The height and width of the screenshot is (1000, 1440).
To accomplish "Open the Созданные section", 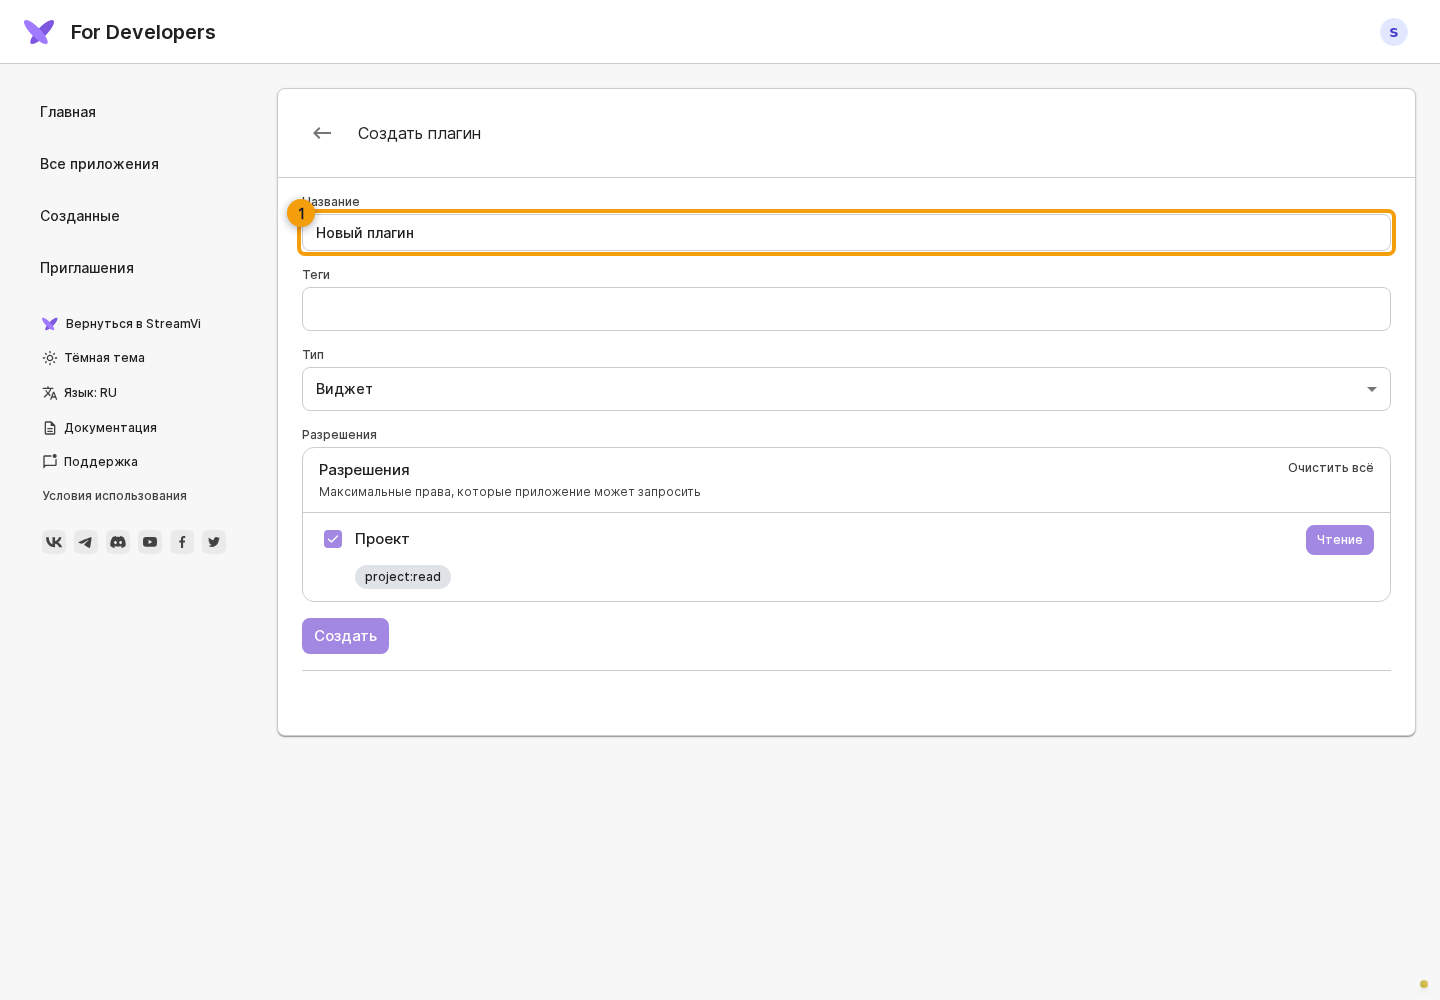I will pyautogui.click(x=80, y=216).
